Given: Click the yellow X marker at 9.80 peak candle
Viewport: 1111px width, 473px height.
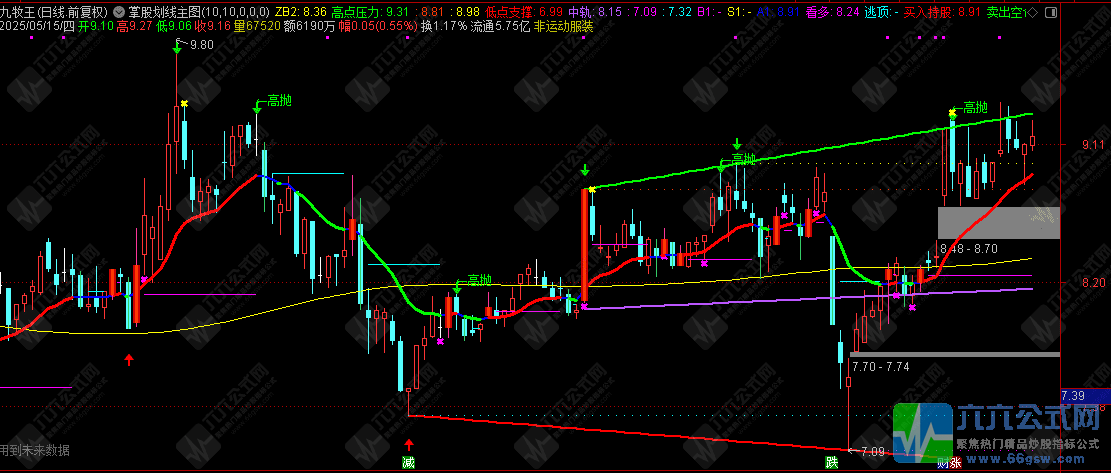Looking at the screenshot, I should click(x=184, y=103).
